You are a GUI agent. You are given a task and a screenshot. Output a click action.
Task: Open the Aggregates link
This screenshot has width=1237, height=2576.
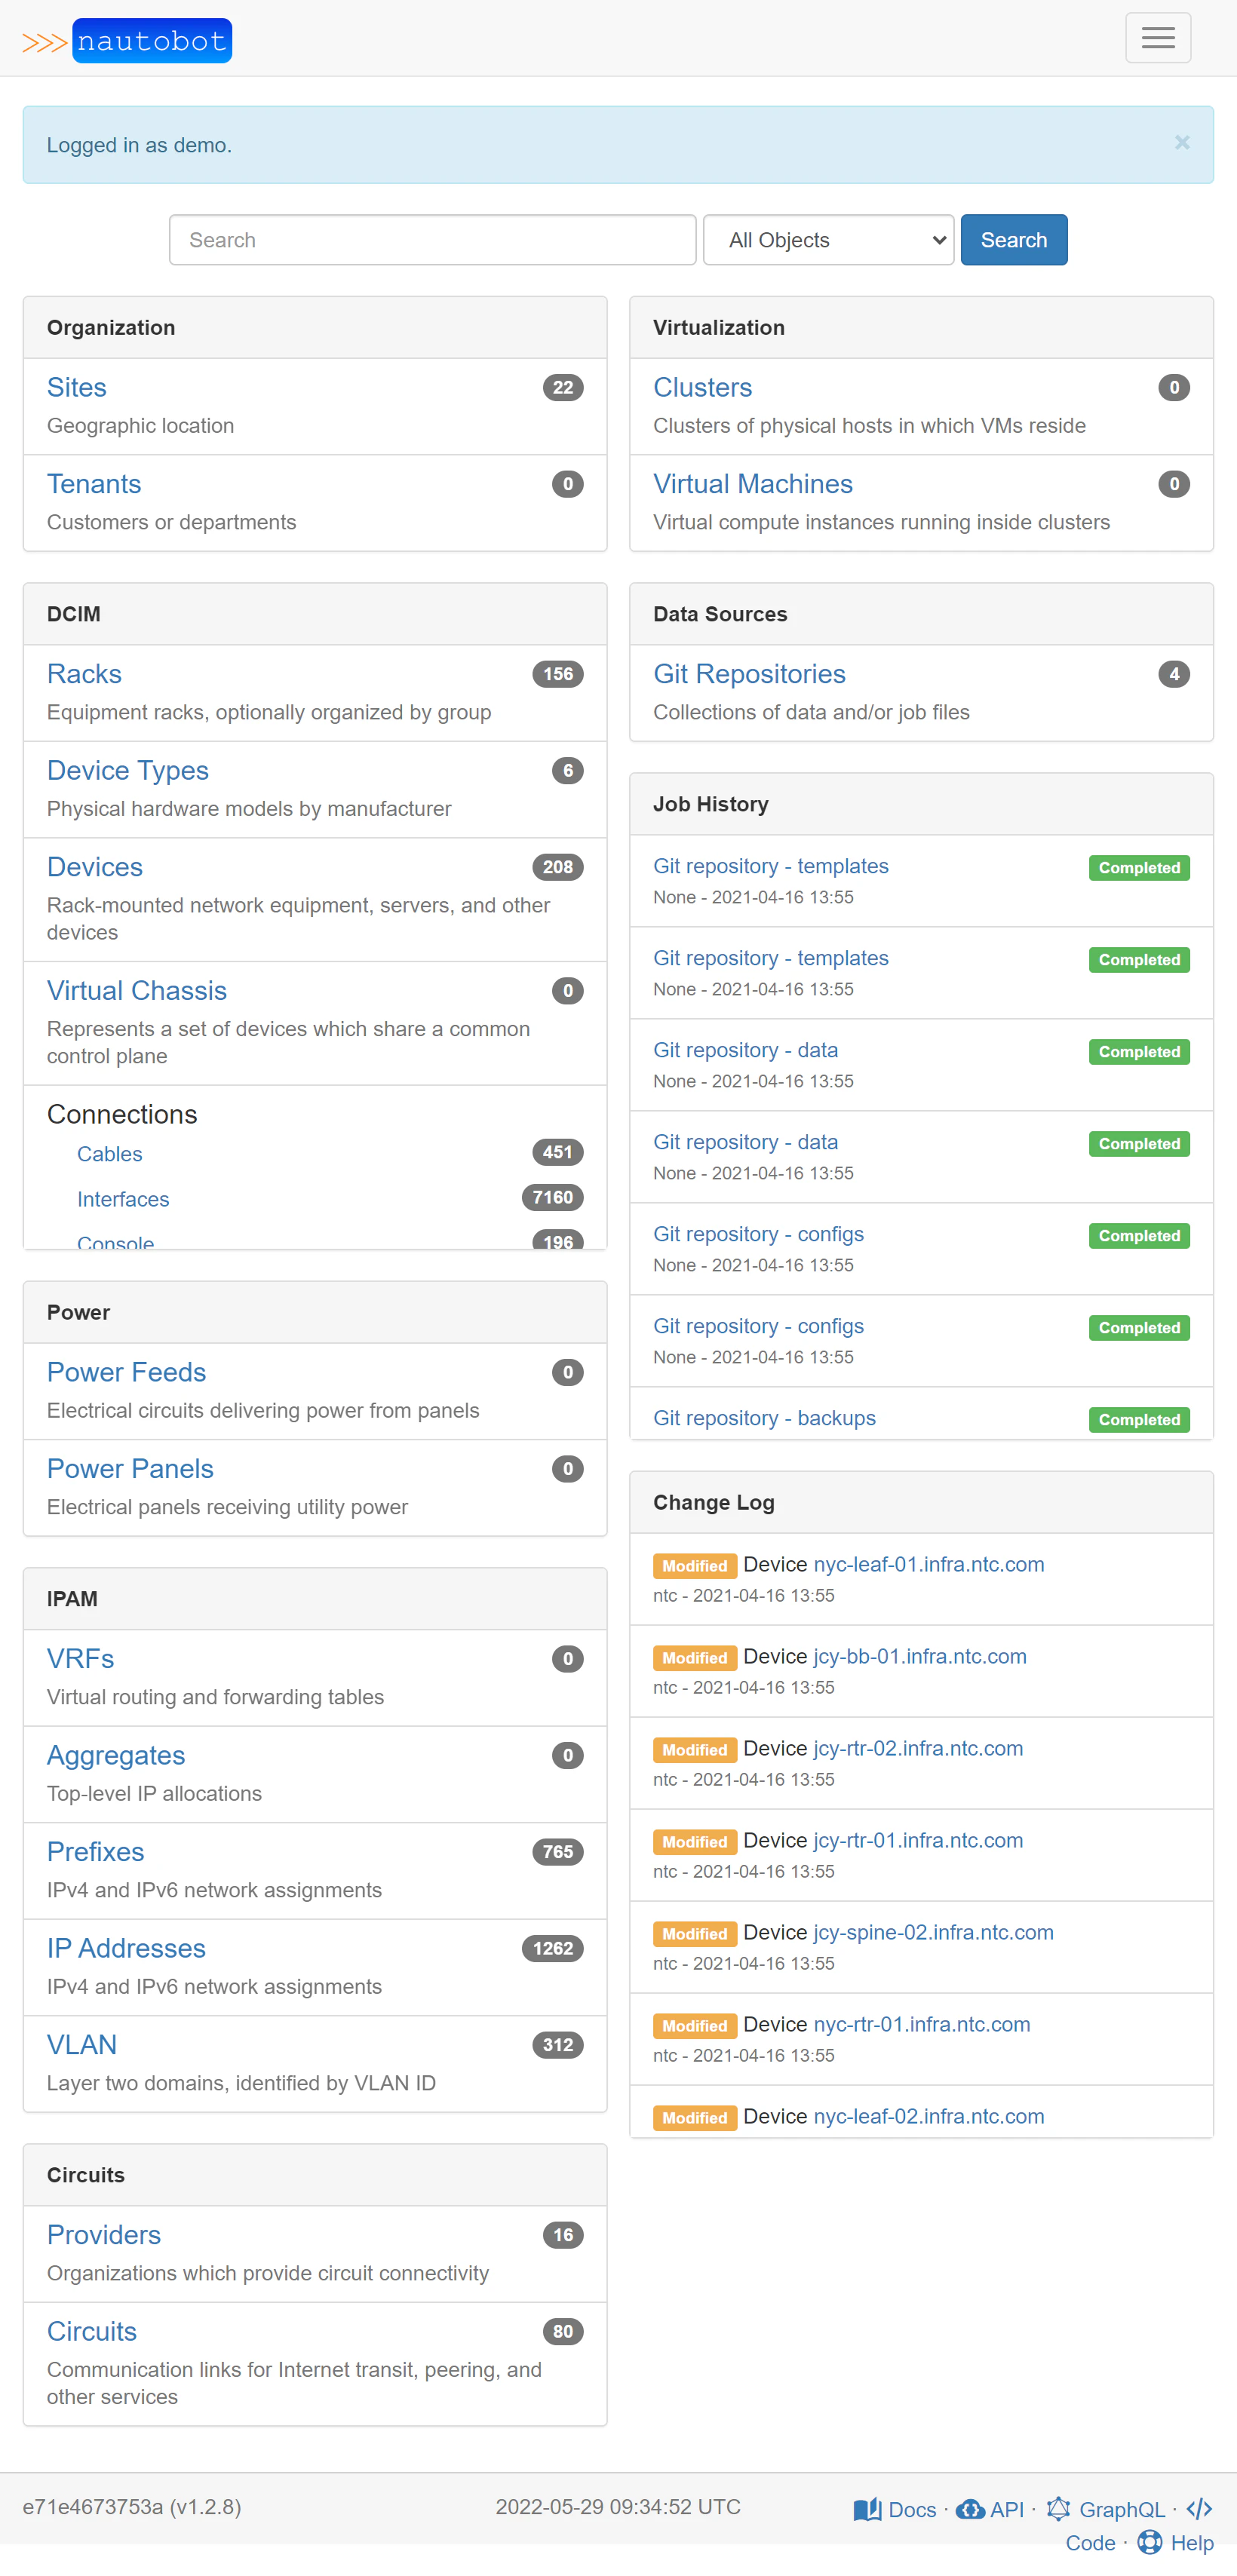116,1756
